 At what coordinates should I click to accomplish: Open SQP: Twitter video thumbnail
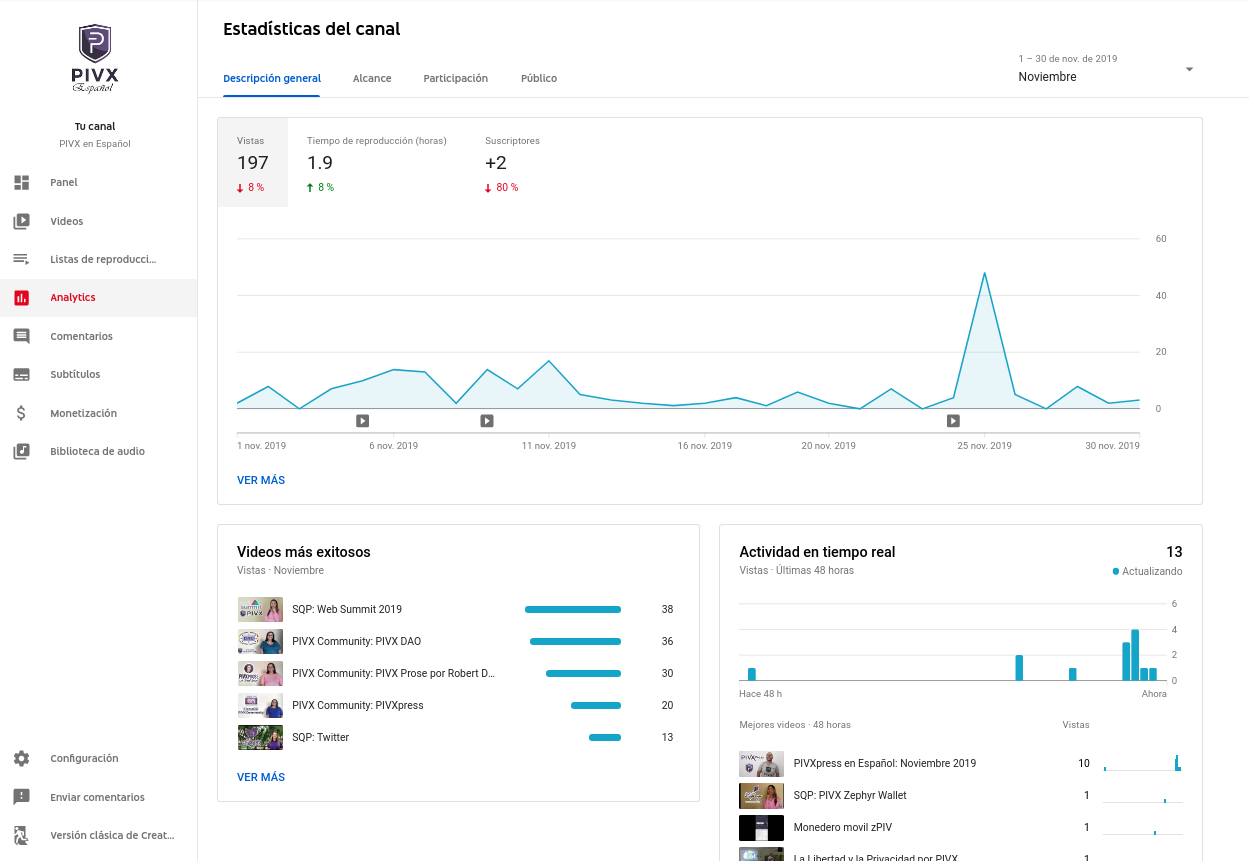pos(260,737)
